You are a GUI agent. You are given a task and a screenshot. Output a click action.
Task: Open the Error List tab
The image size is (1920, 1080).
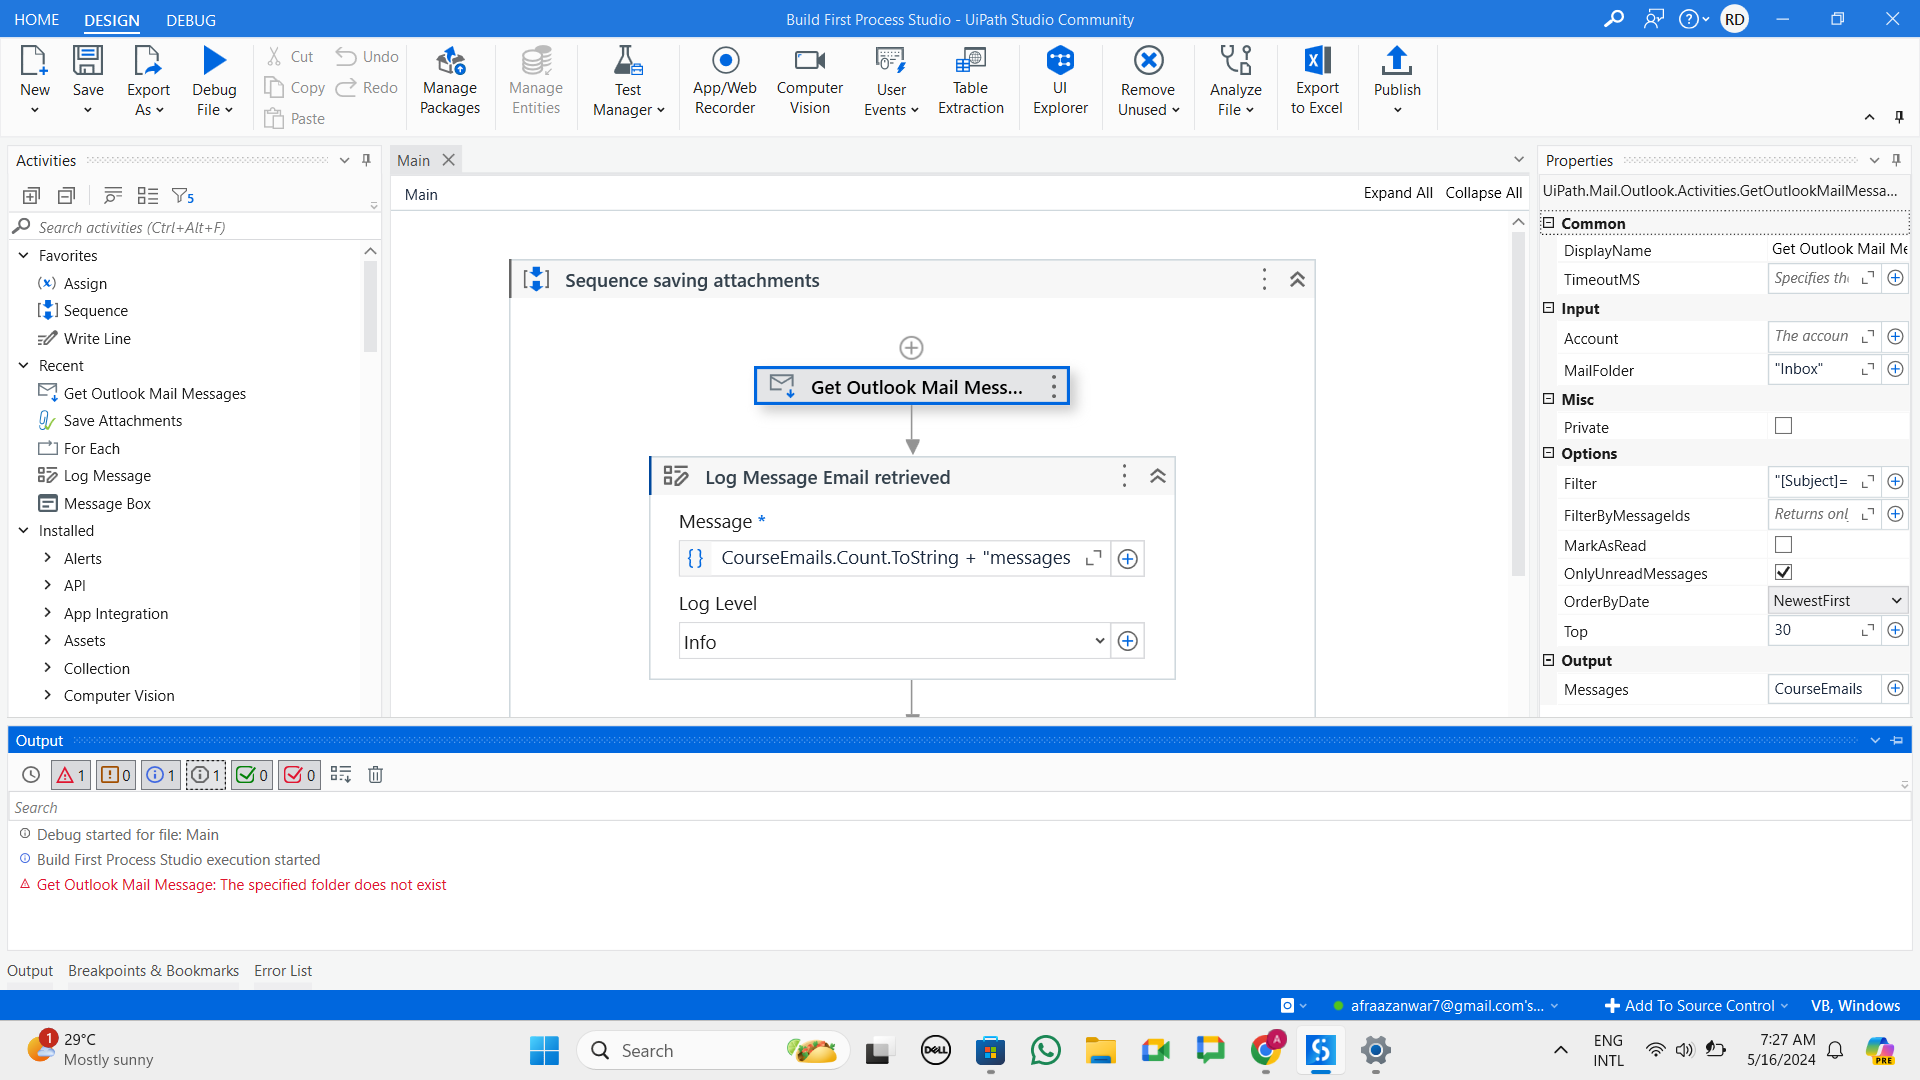(282, 971)
